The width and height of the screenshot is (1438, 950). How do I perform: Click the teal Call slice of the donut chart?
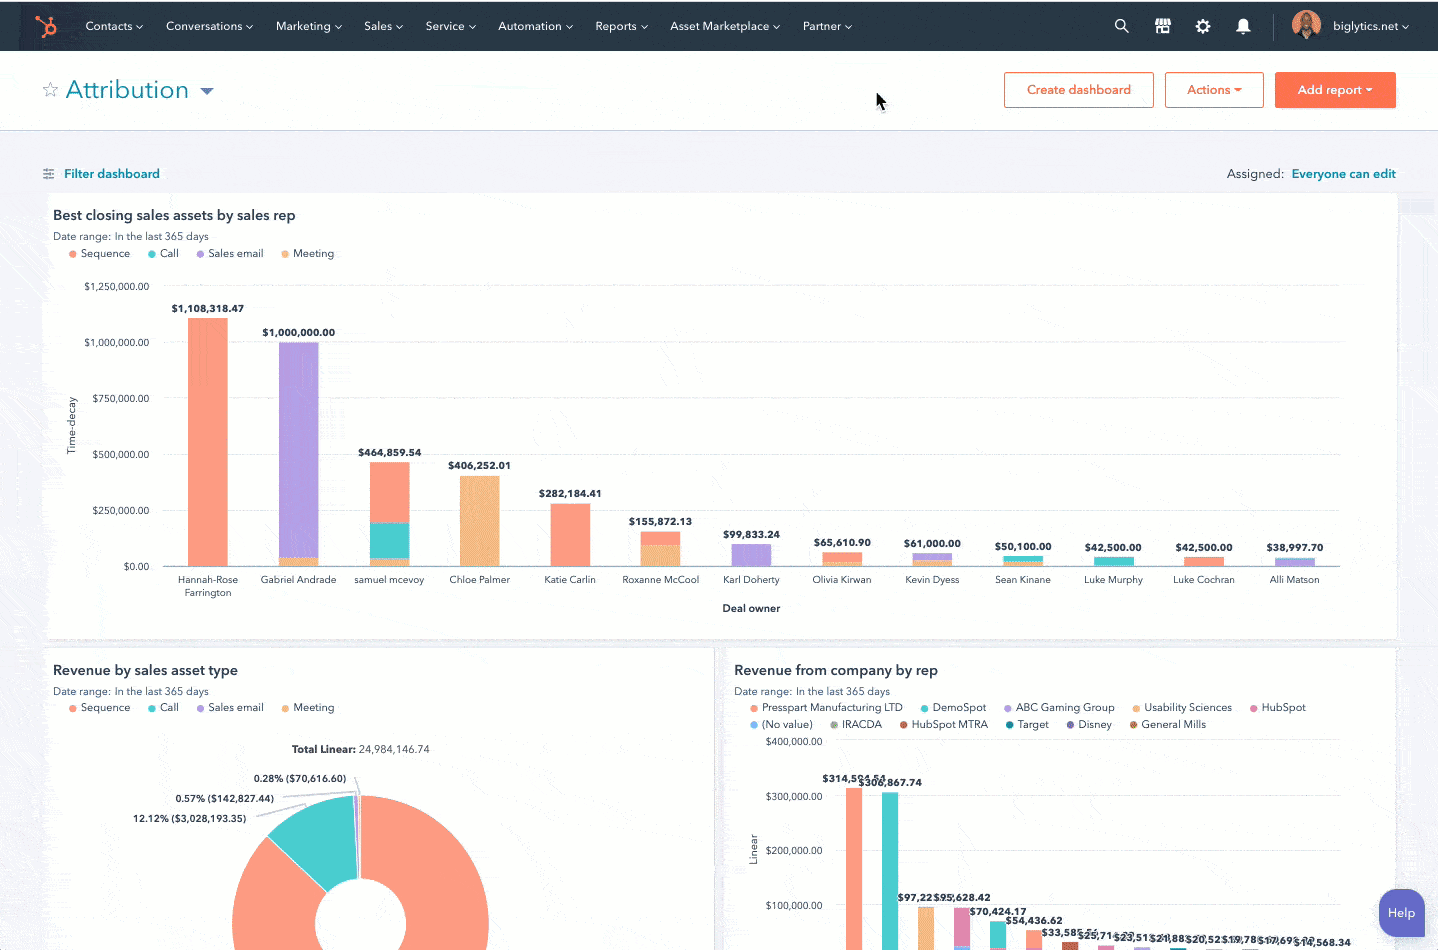coord(320,840)
